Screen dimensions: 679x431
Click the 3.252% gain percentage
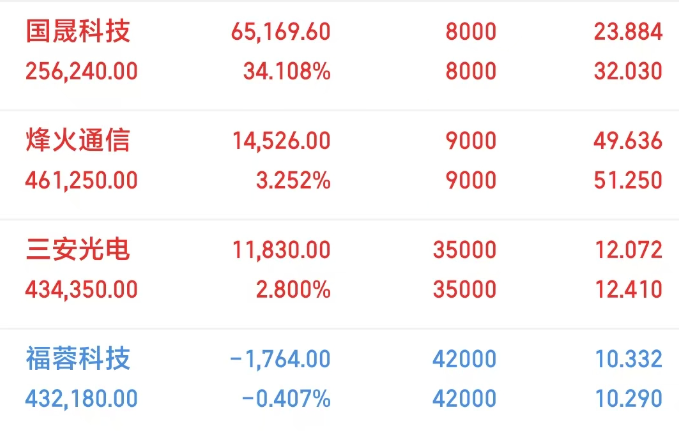[x=292, y=180]
